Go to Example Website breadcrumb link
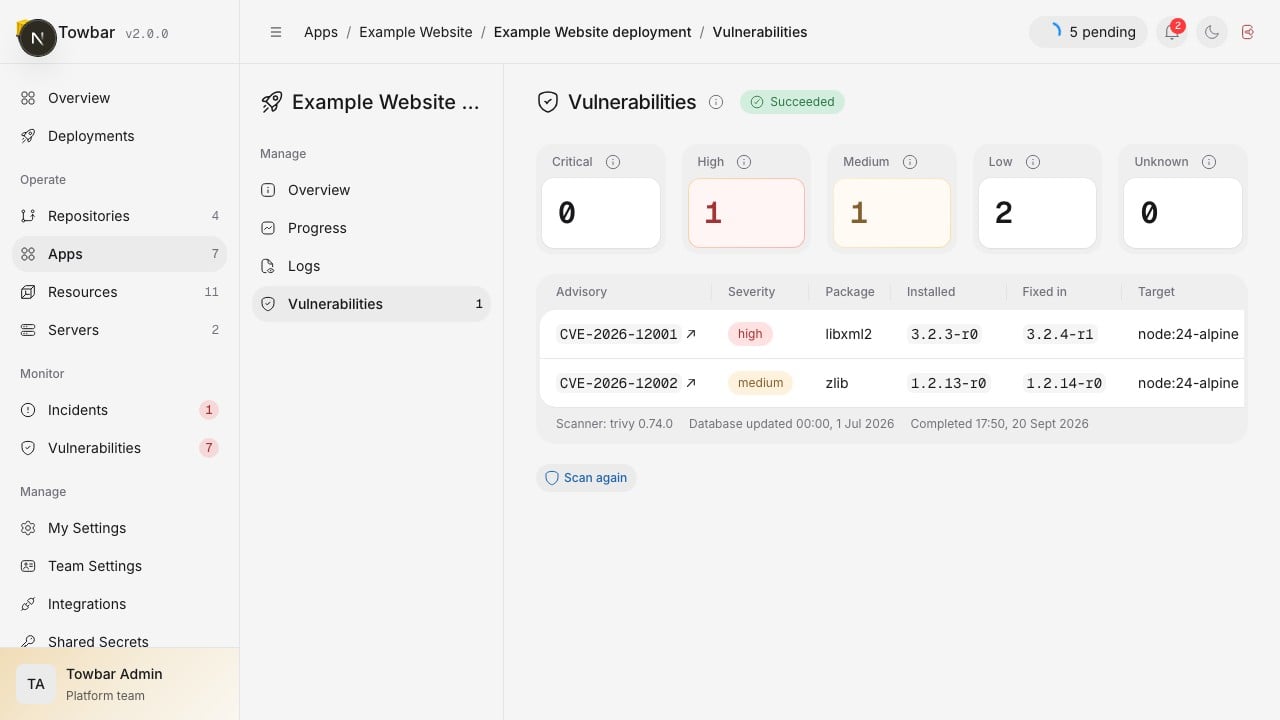 pyautogui.click(x=416, y=32)
